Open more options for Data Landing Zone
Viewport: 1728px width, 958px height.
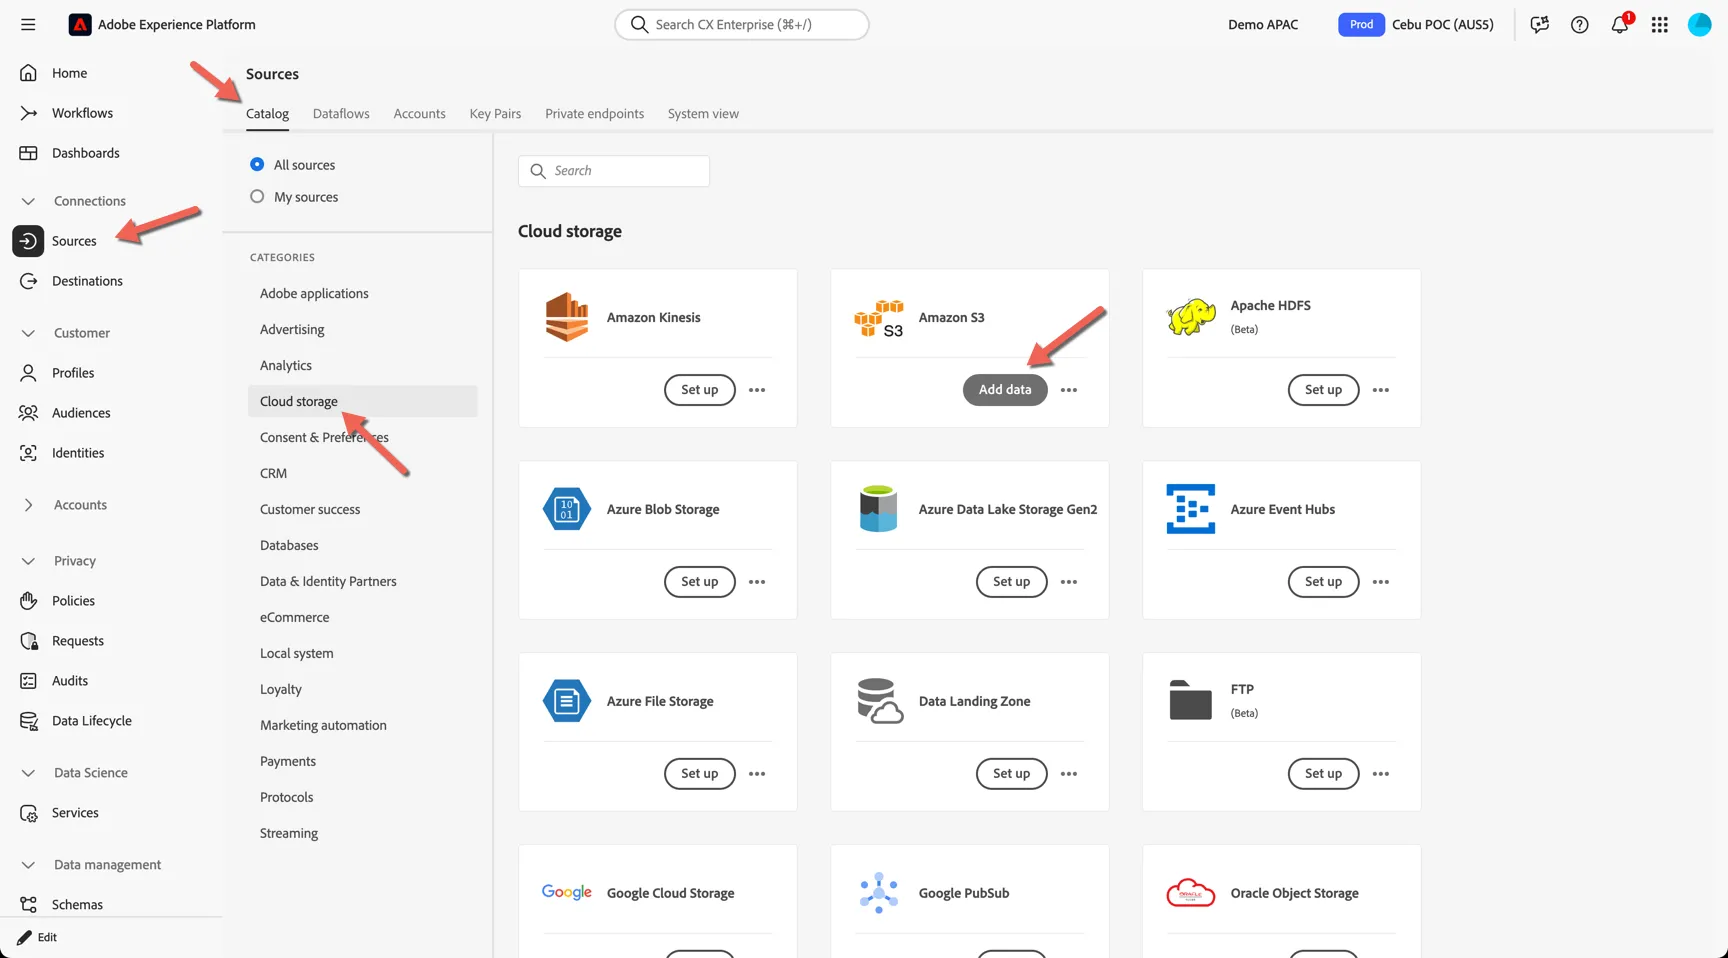point(1069,774)
